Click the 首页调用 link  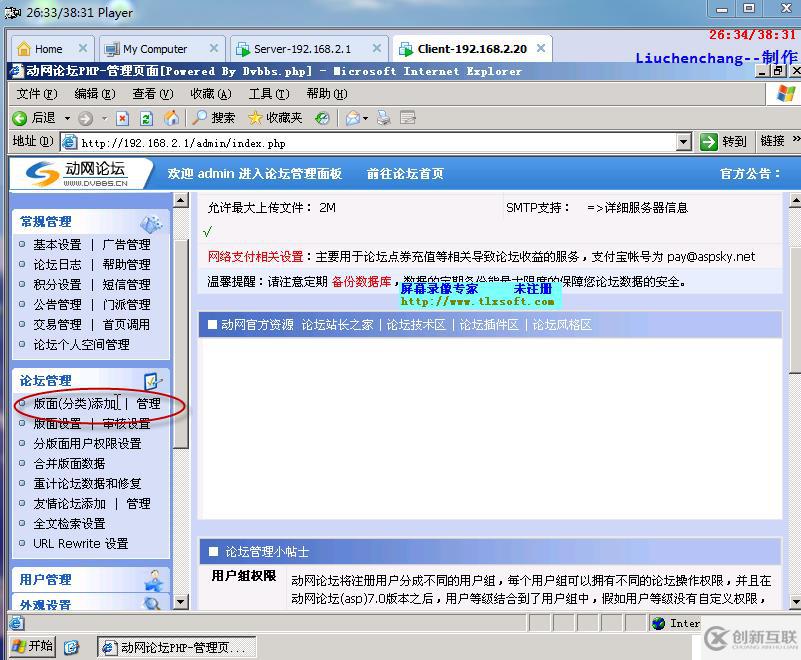(126, 324)
